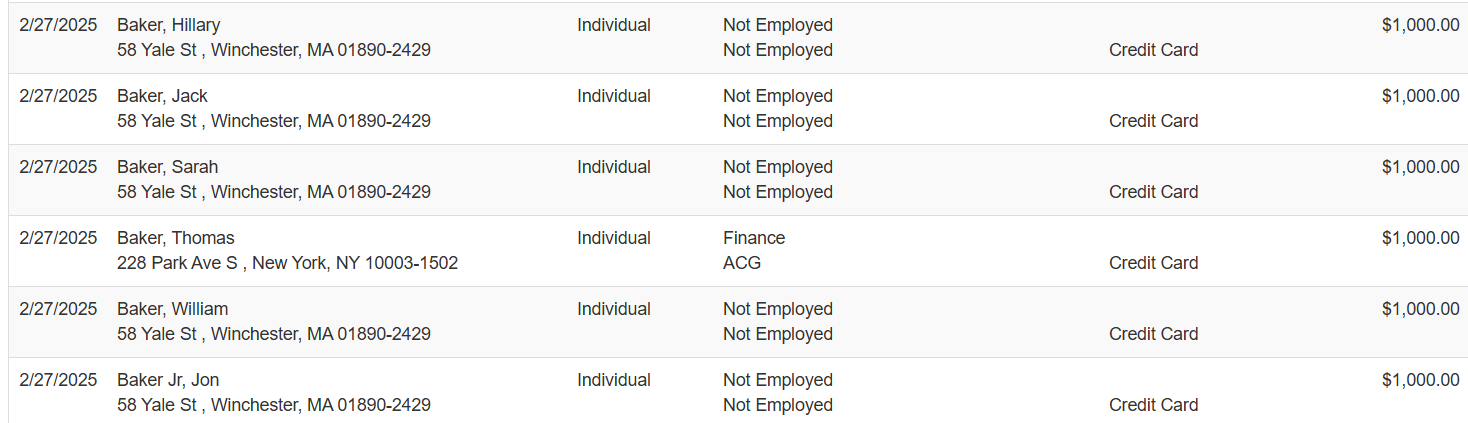This screenshot has height=423, width=1468.
Task: Click the 228 Park Ave S address
Action: pyautogui.click(x=287, y=263)
